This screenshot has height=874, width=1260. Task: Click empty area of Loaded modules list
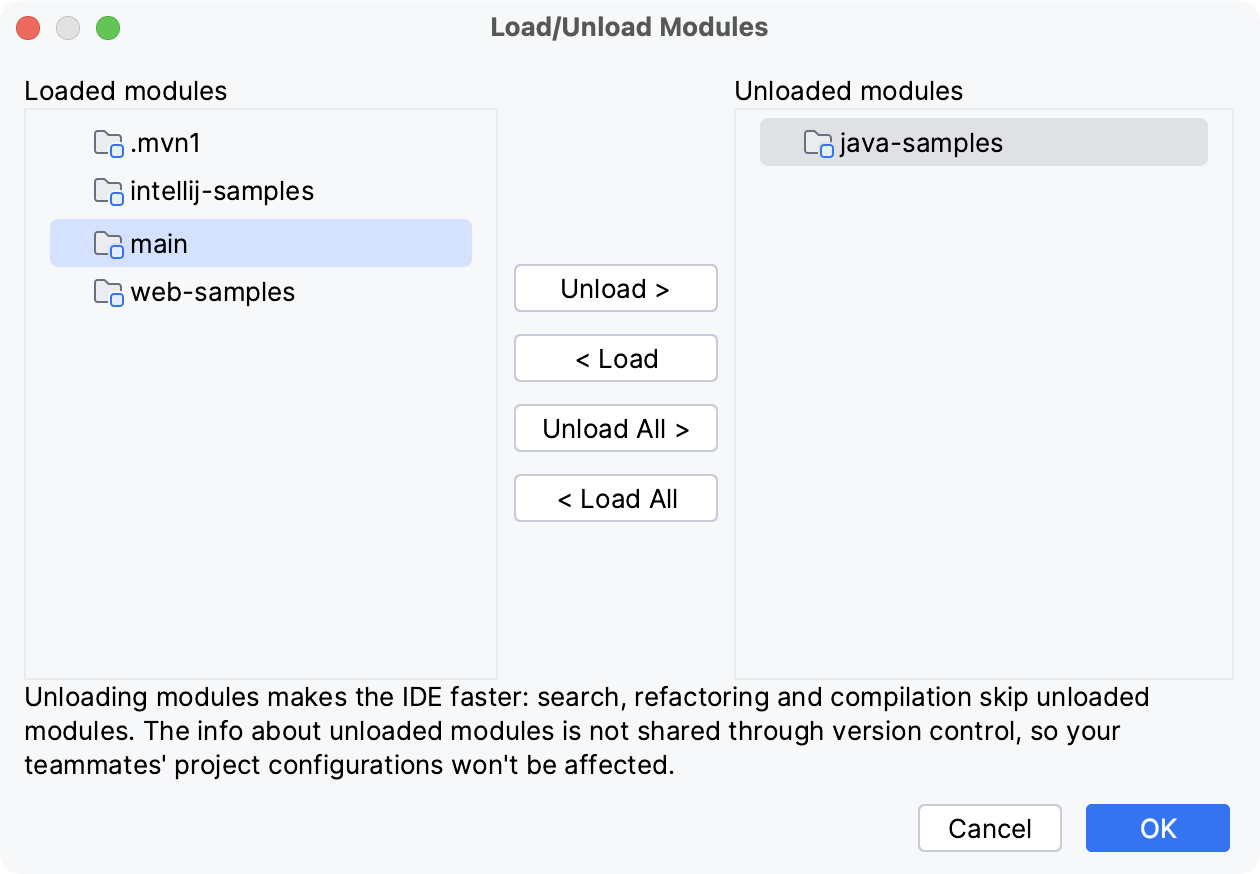click(x=260, y=500)
